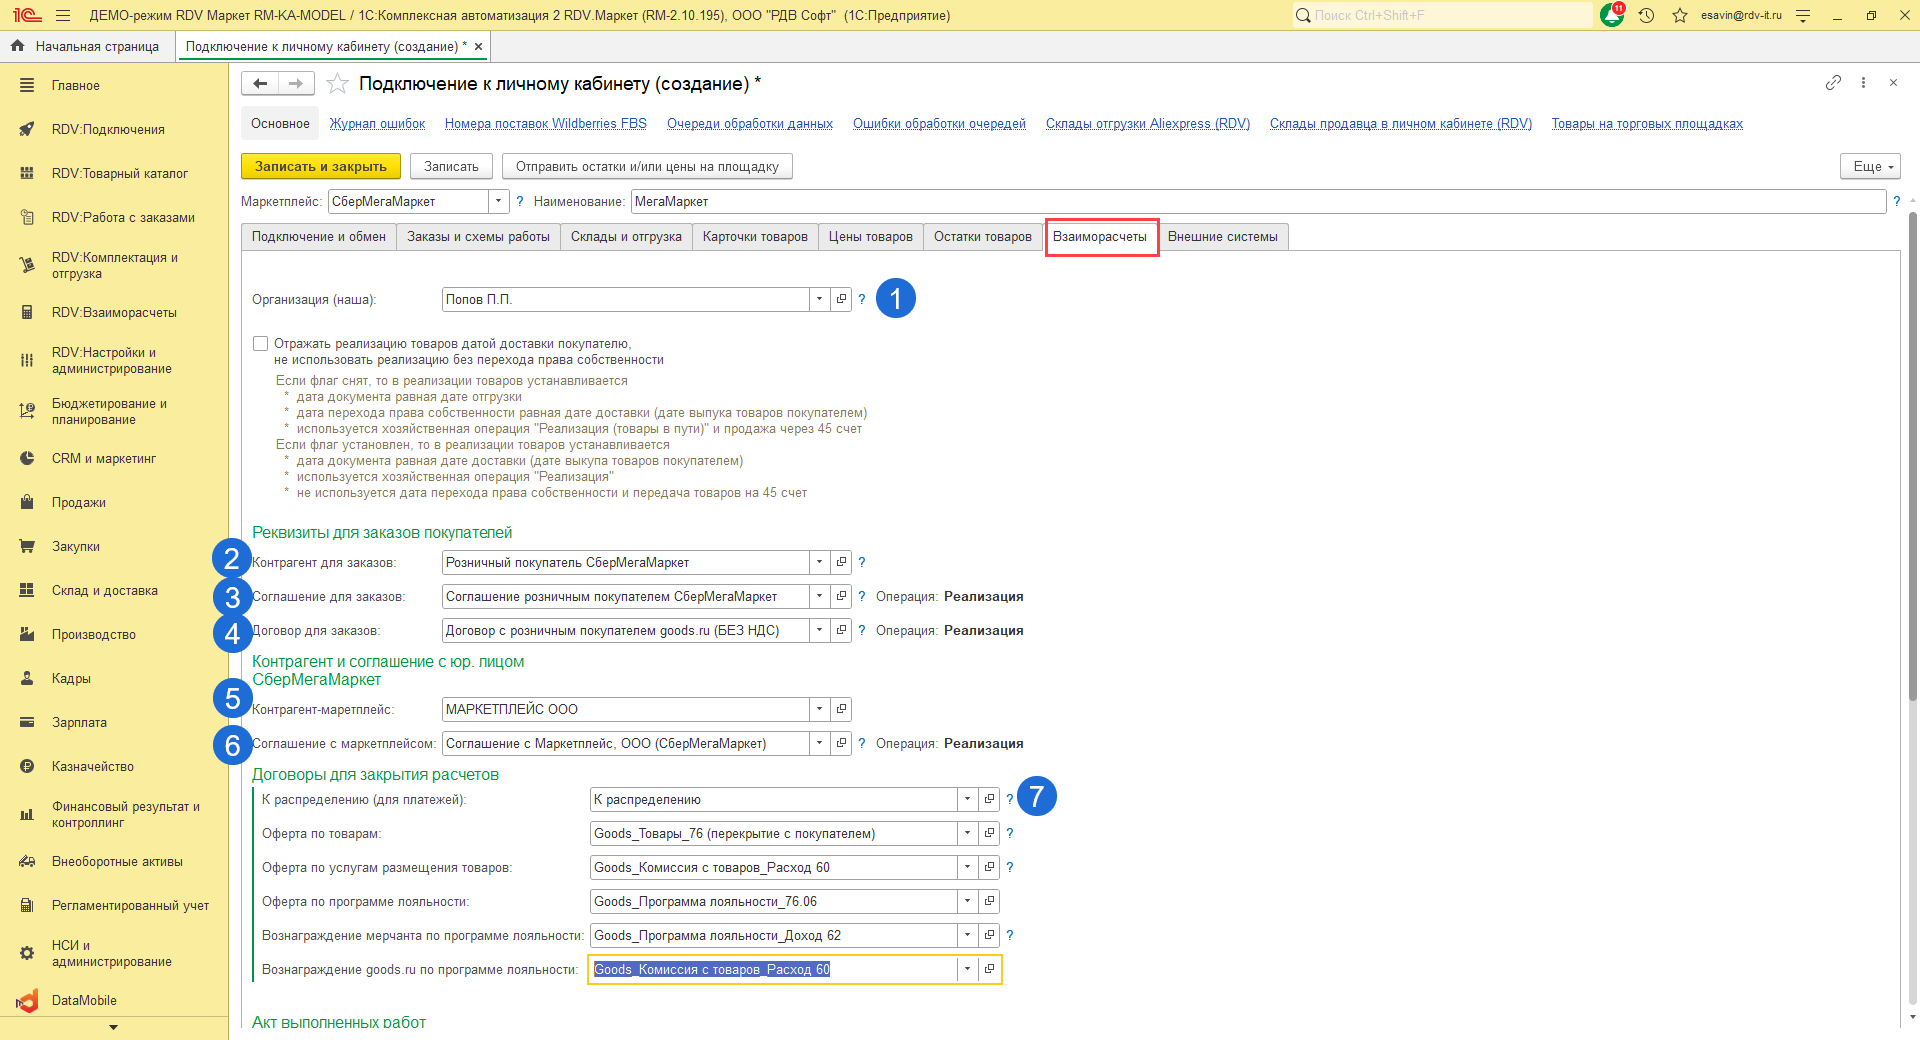Open the Склады и отгрузка tab

click(626, 237)
